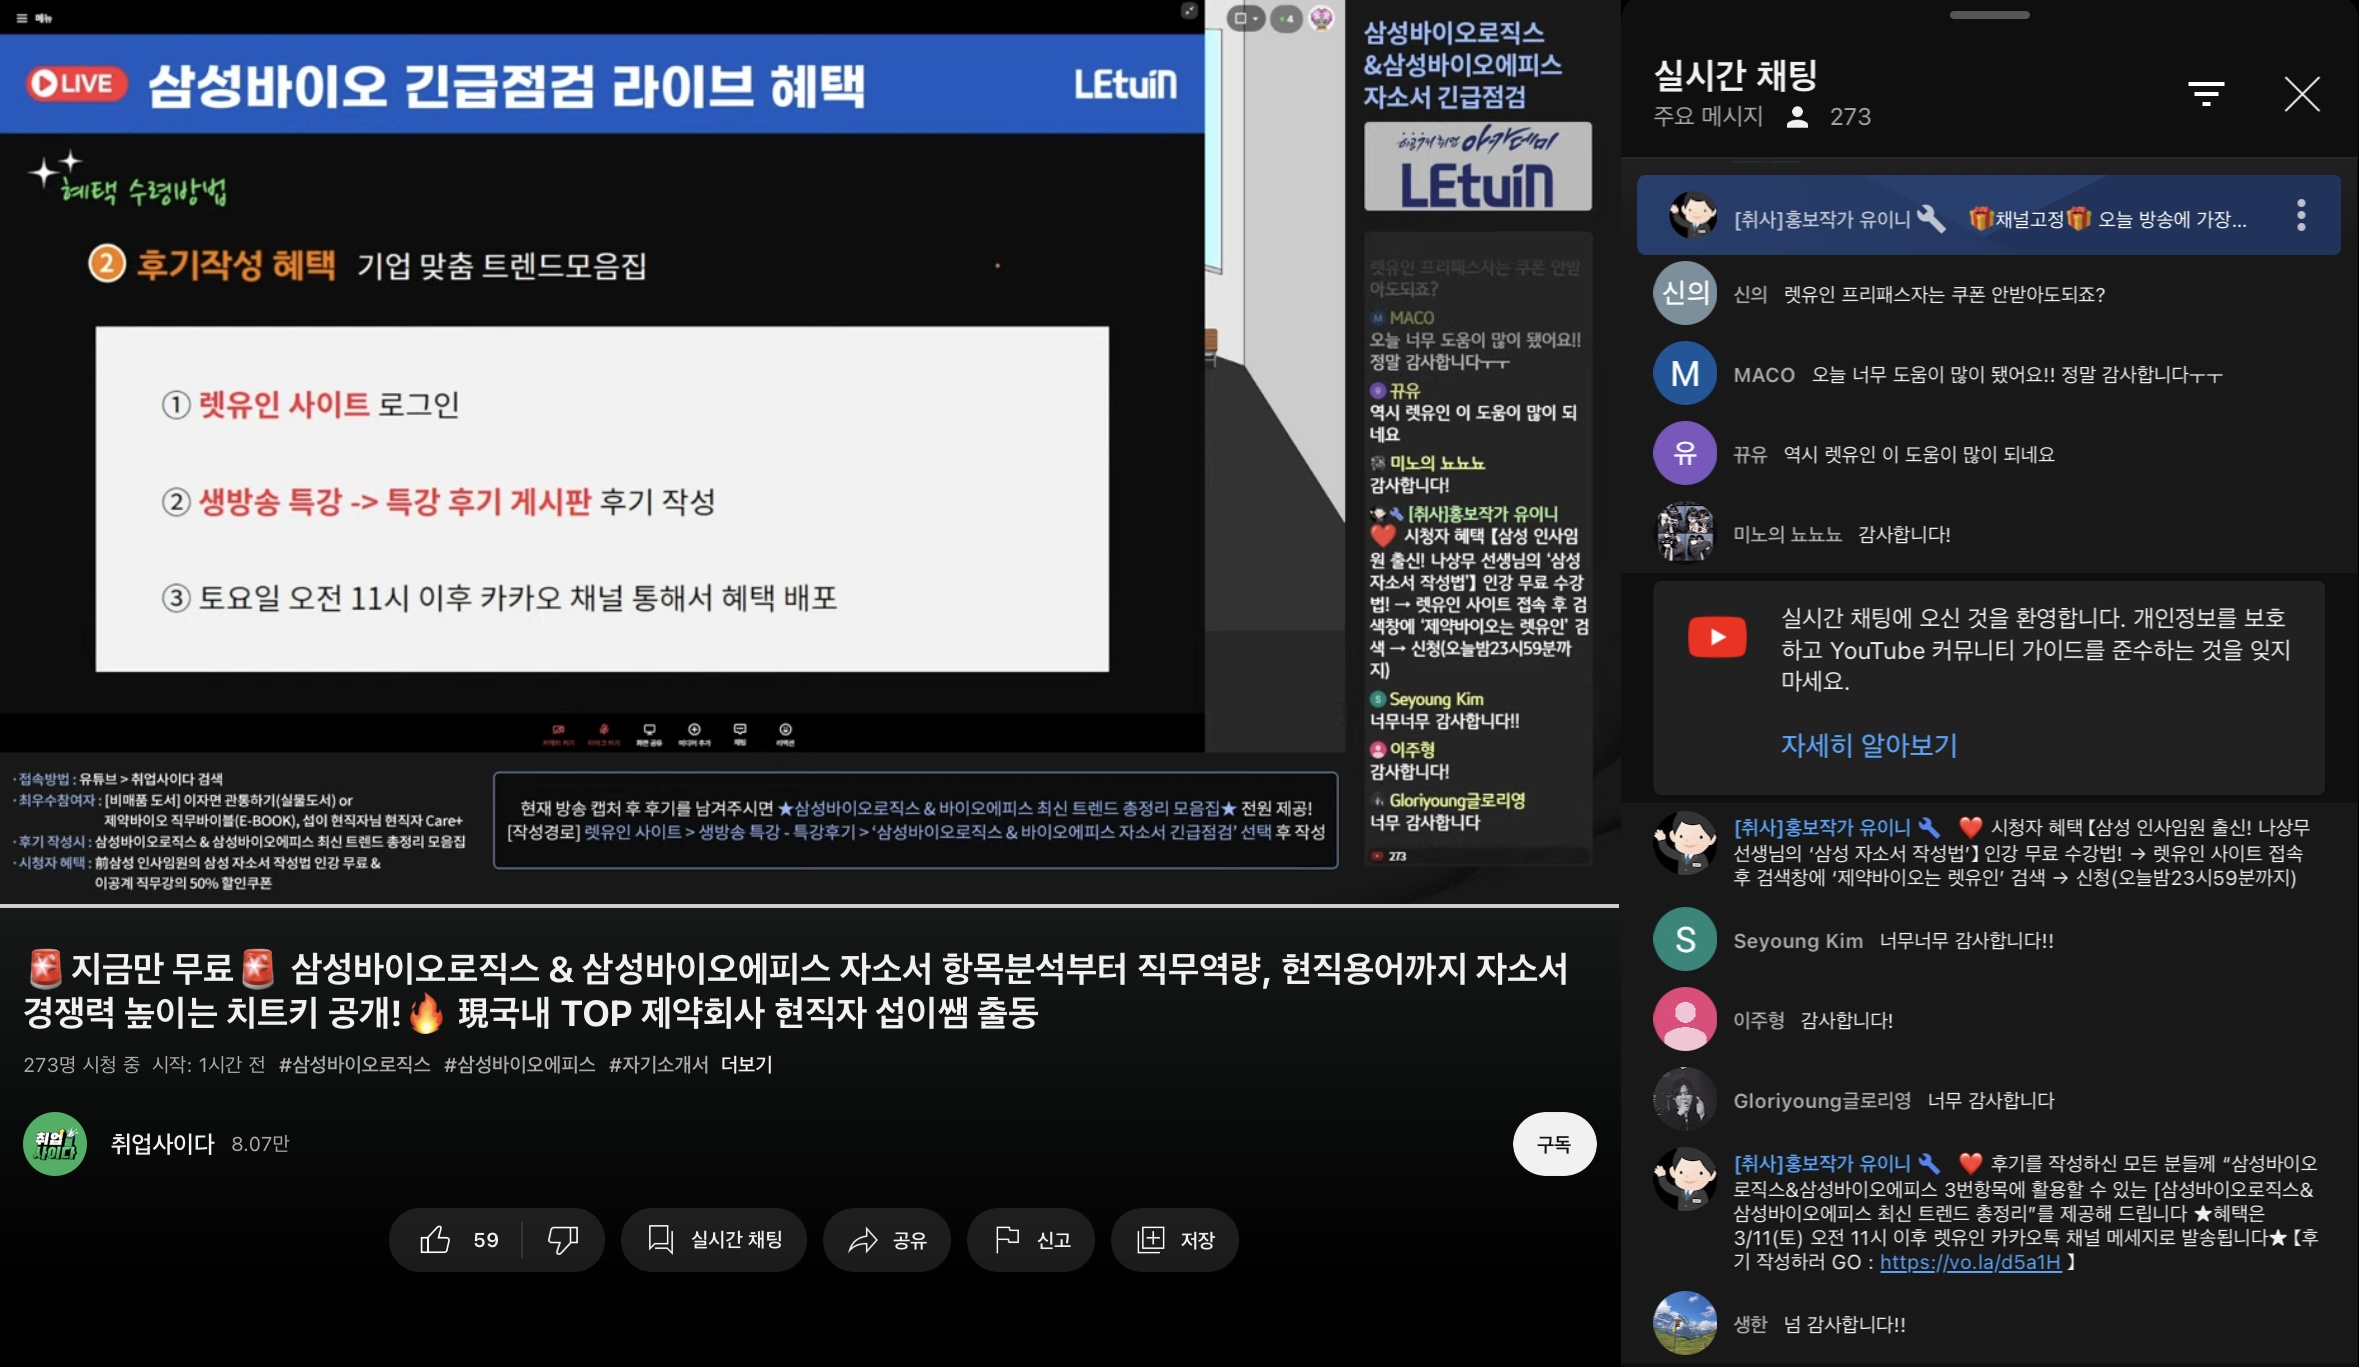Click 홍보작가 유이니 avatar beside 후기 message
Image resolution: width=2359 pixels, height=1367 pixels.
[x=1685, y=1179]
